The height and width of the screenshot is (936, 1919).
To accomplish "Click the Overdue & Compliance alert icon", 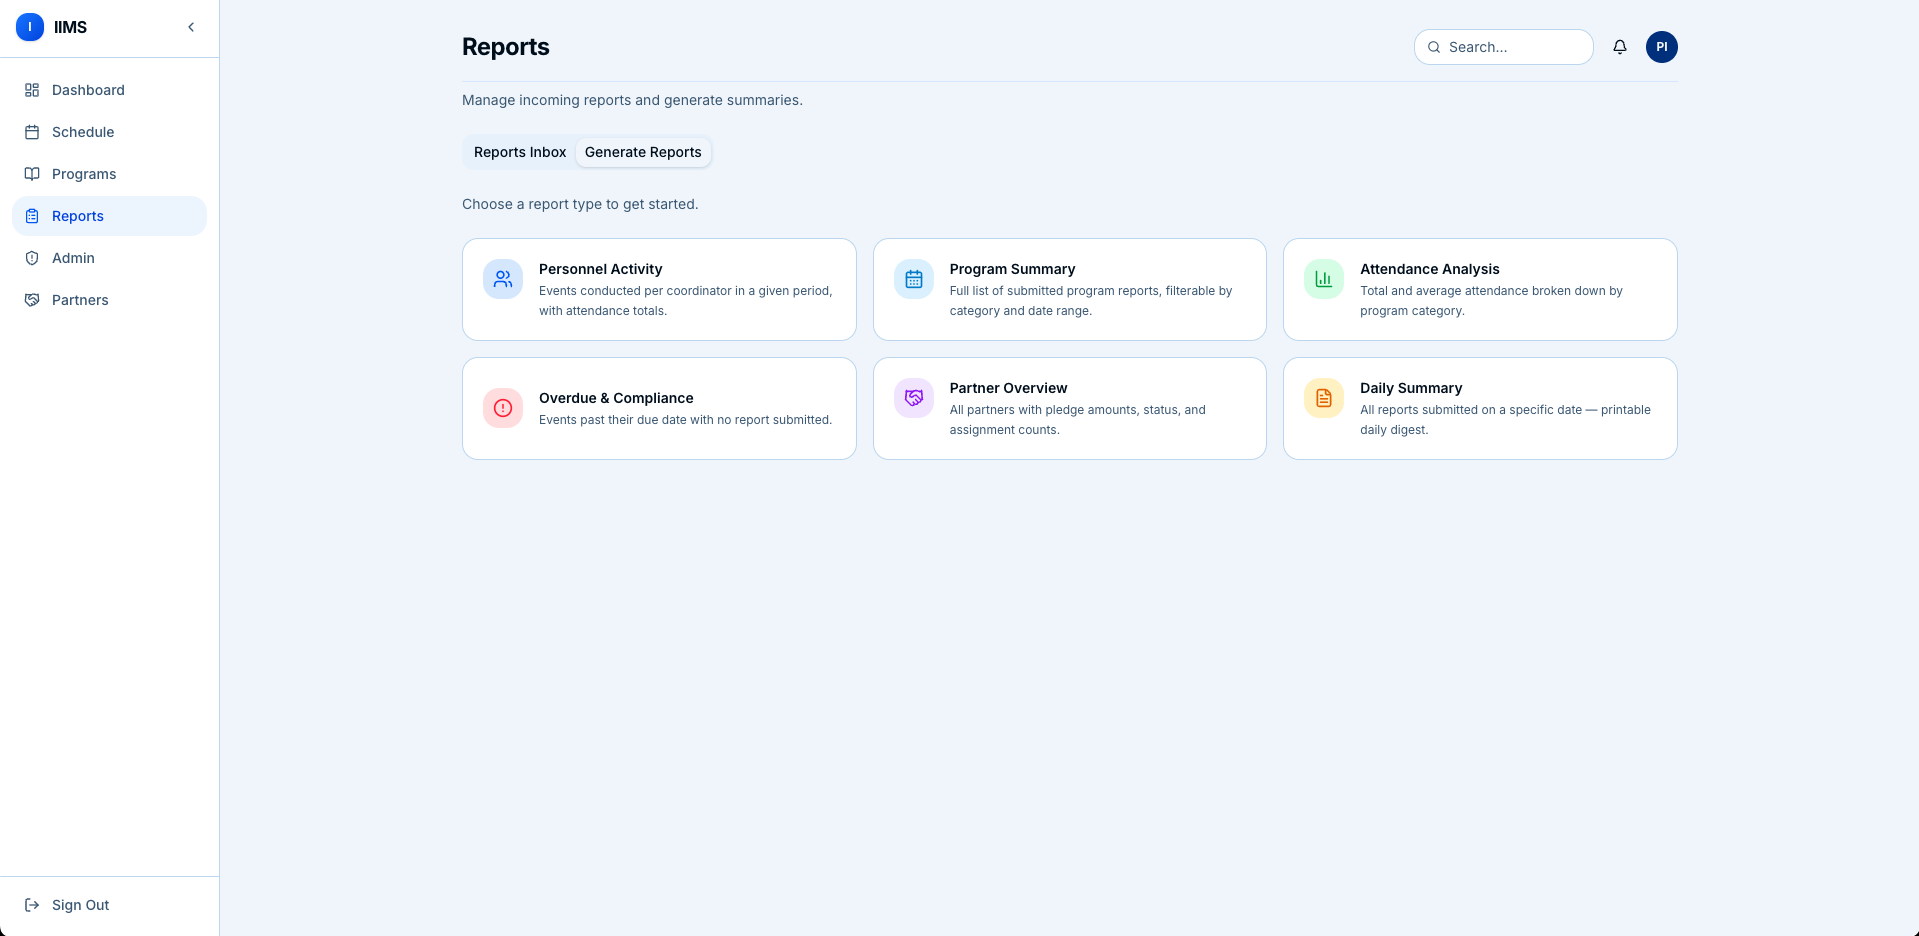I will (x=503, y=408).
